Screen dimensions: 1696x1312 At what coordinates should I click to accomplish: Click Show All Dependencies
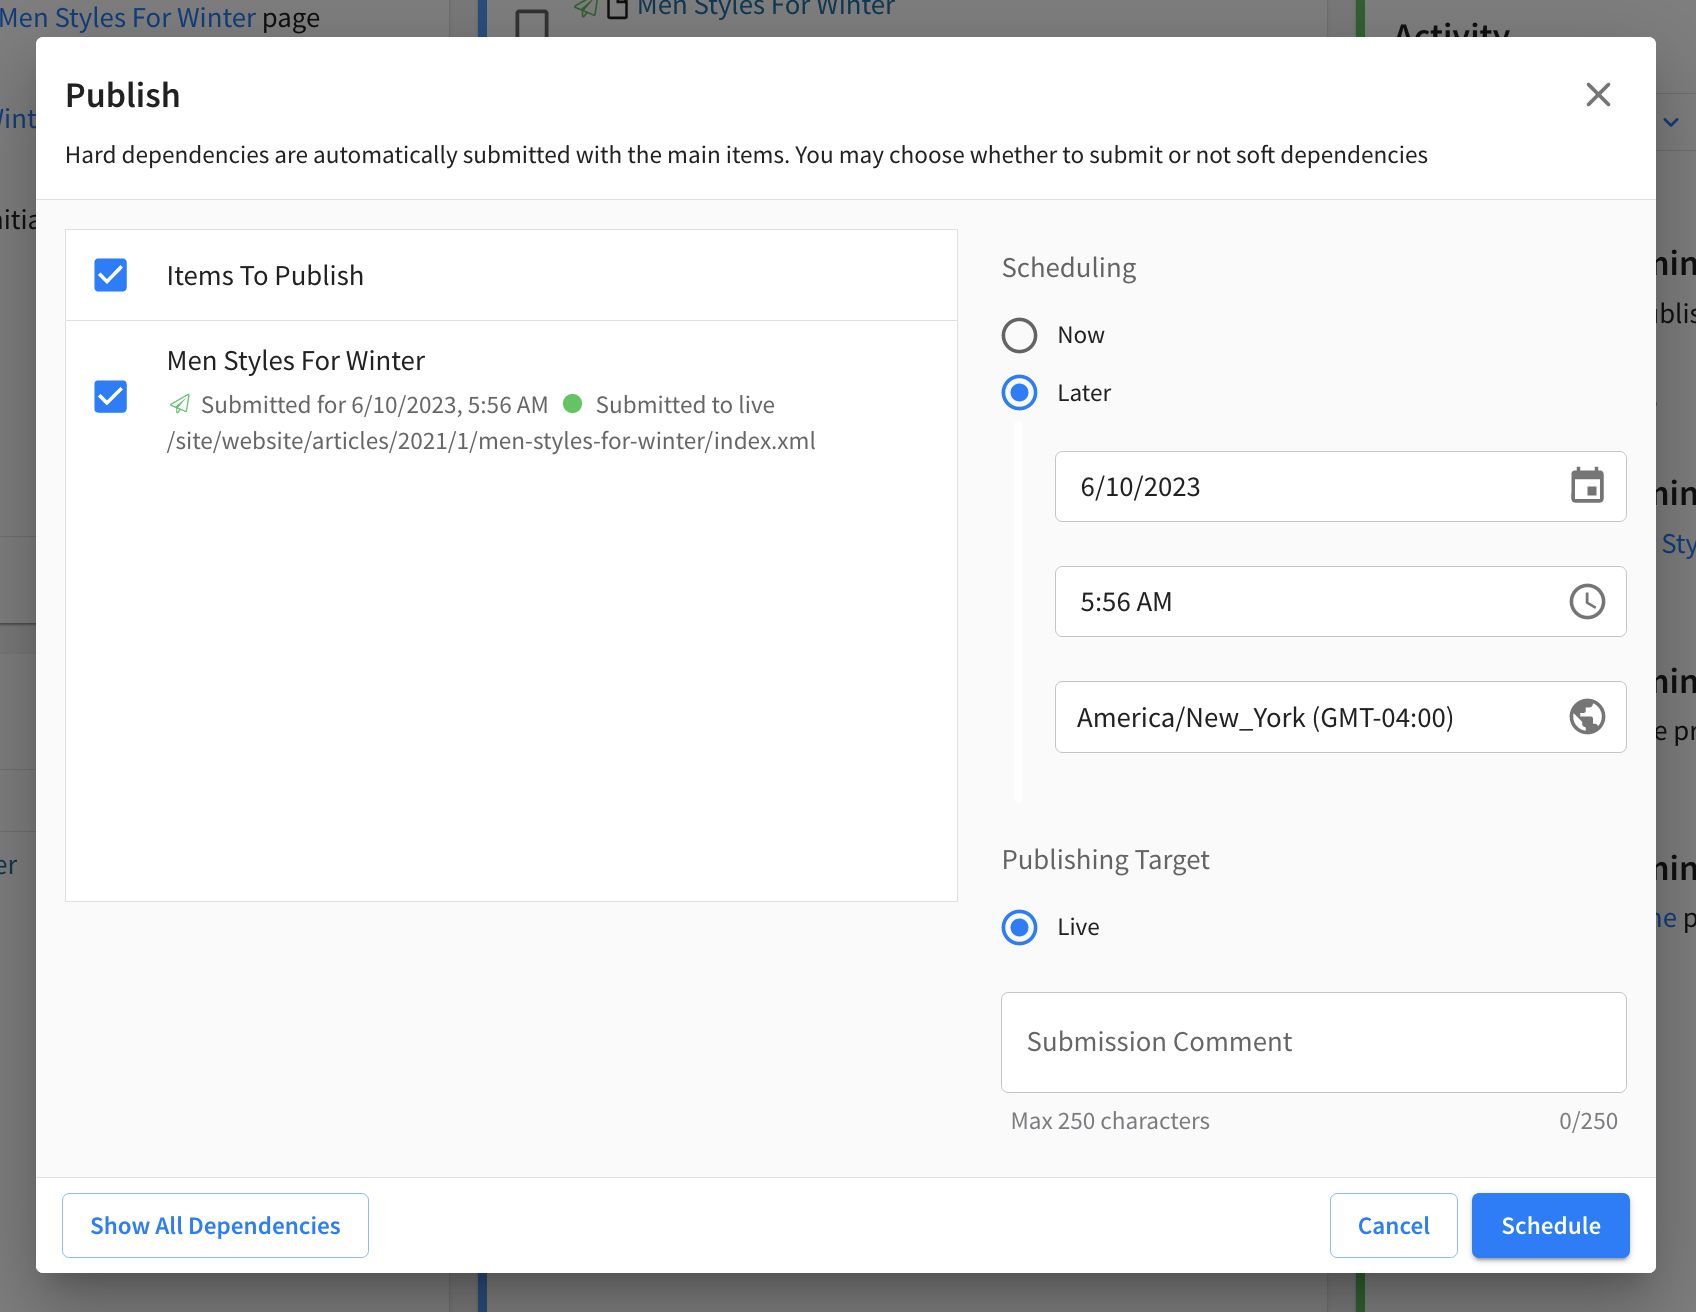tap(214, 1225)
